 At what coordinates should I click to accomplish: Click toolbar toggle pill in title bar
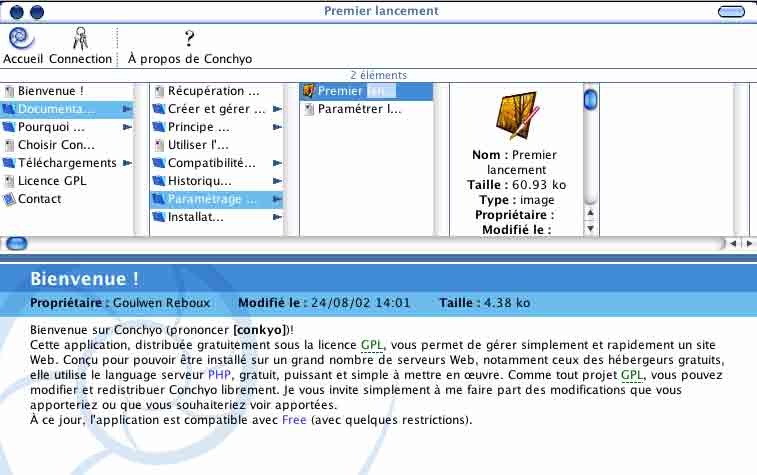[x=731, y=12]
